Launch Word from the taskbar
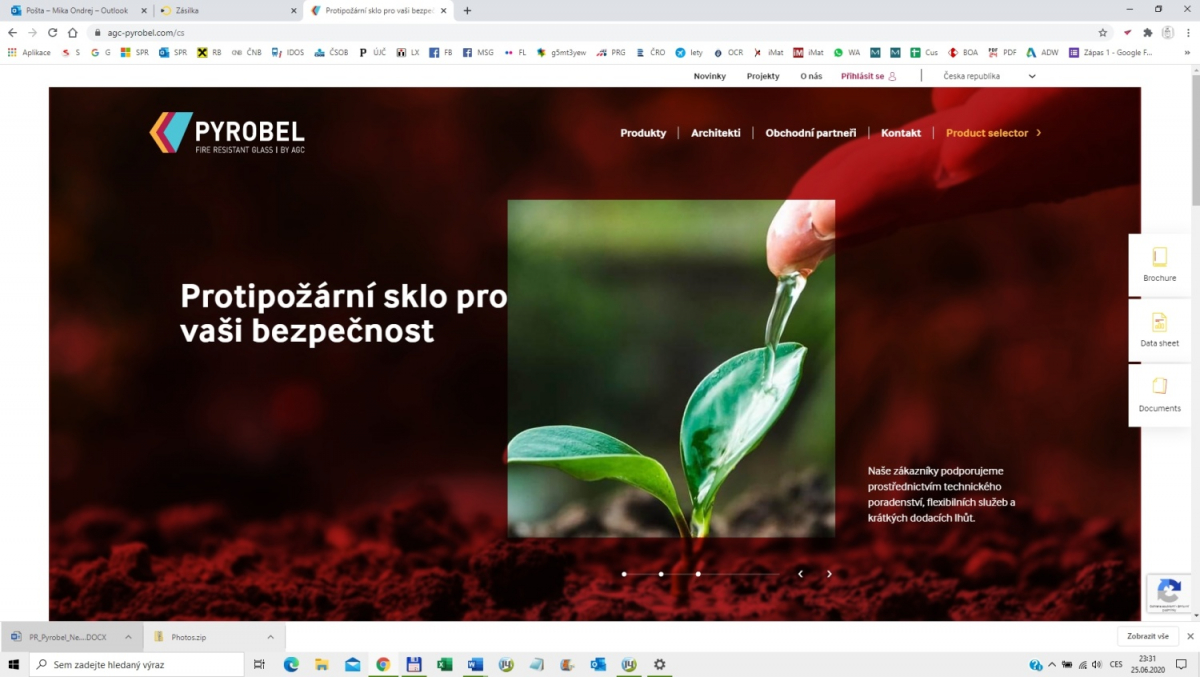Screen dimensions: 1200x677 473,663
